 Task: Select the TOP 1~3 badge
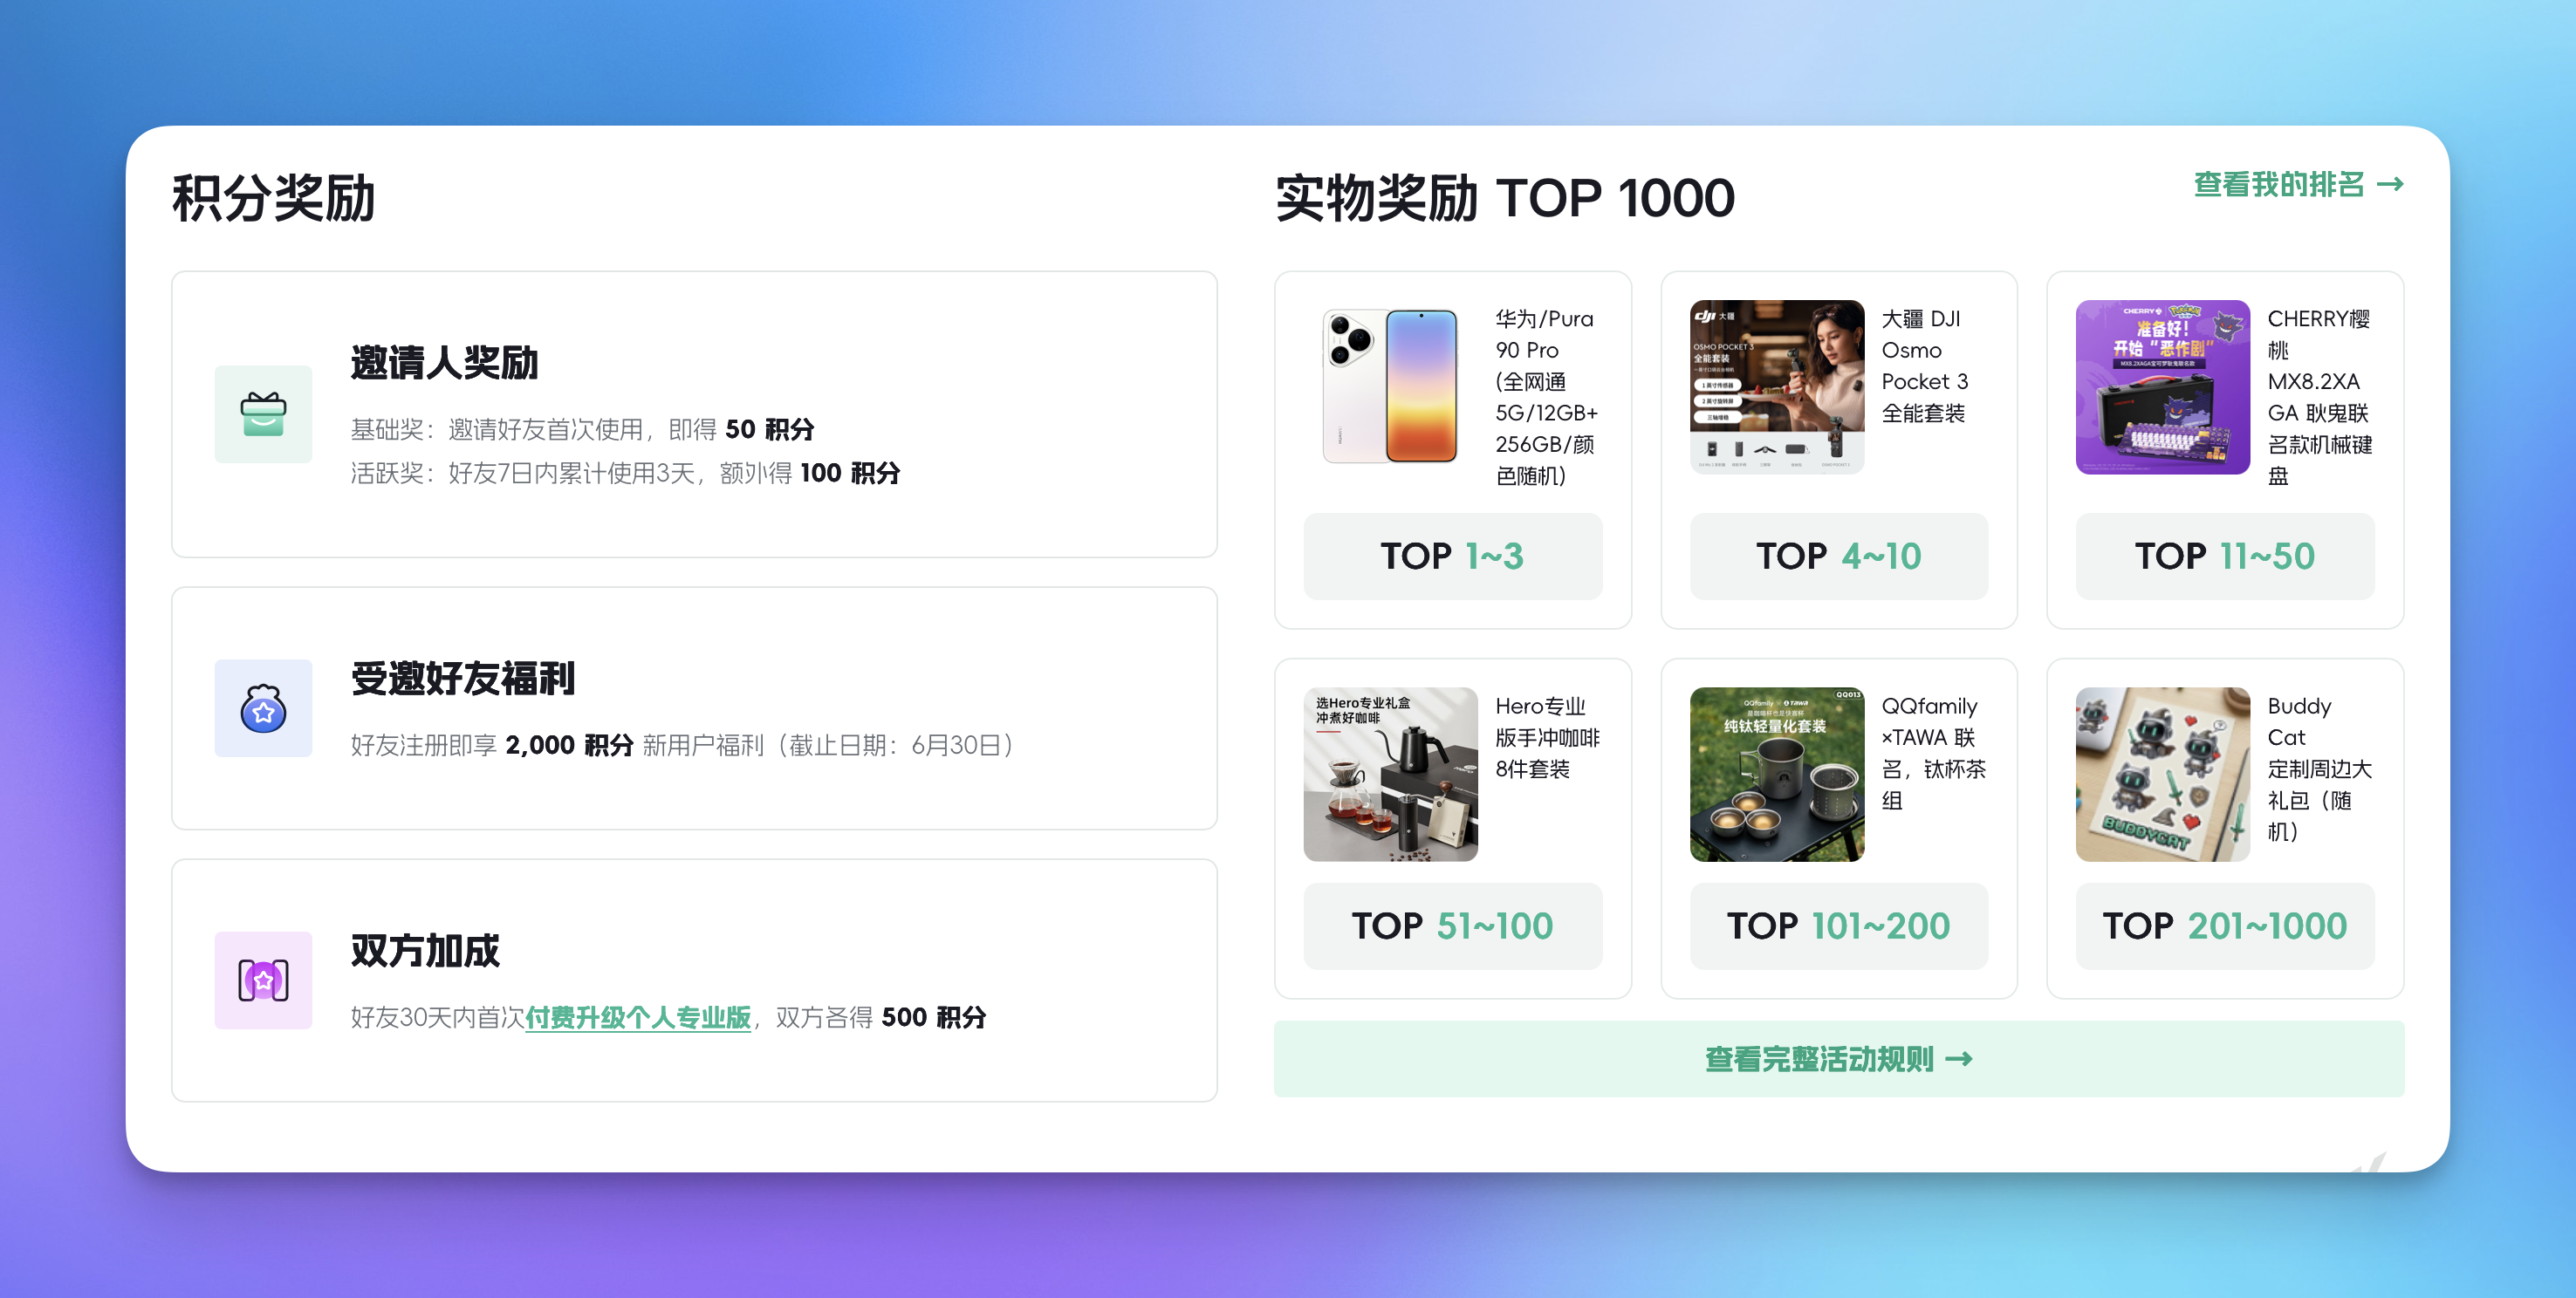(1452, 556)
